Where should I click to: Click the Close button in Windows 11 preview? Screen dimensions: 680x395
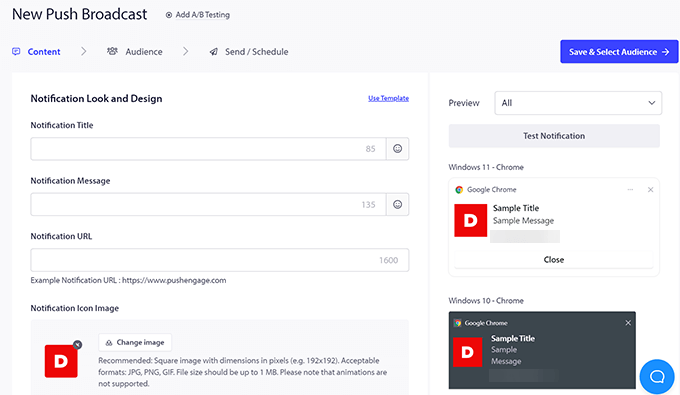(x=554, y=260)
